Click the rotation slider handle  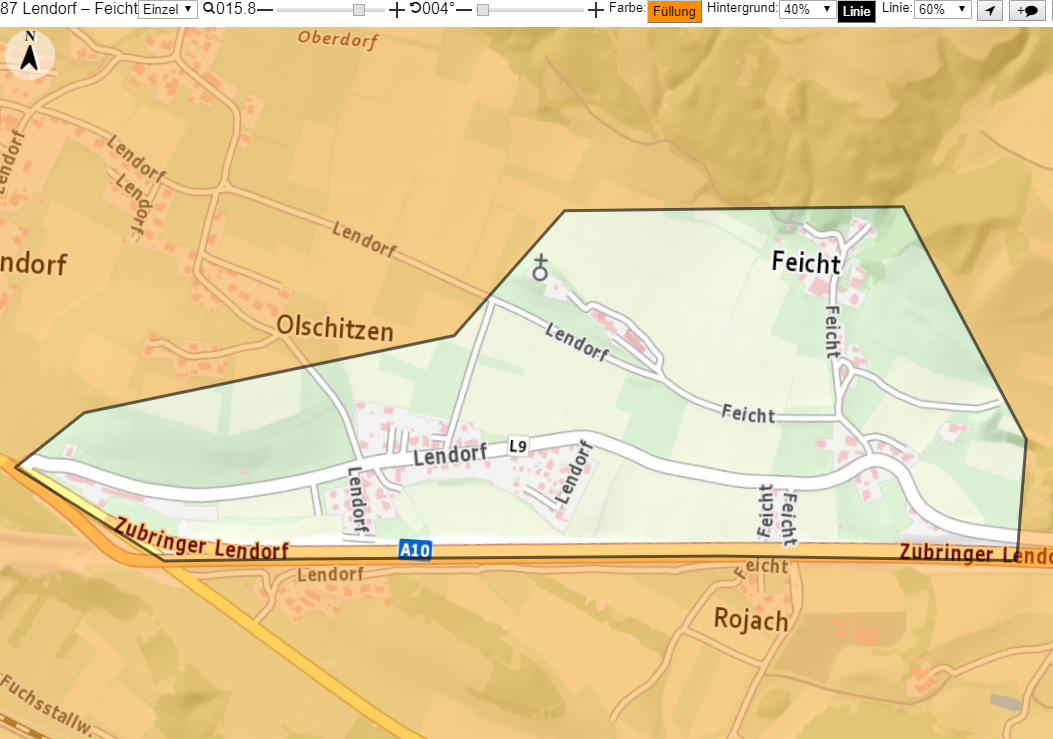click(x=483, y=10)
